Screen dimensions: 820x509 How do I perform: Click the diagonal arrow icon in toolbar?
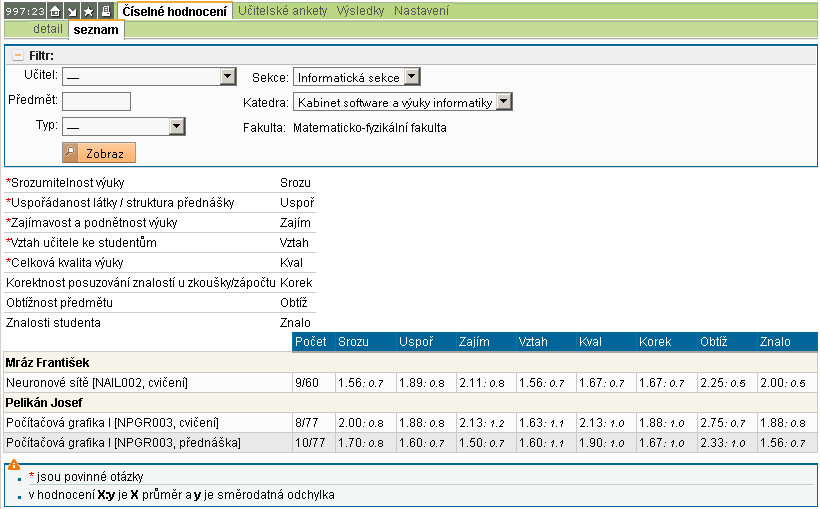coord(72,11)
